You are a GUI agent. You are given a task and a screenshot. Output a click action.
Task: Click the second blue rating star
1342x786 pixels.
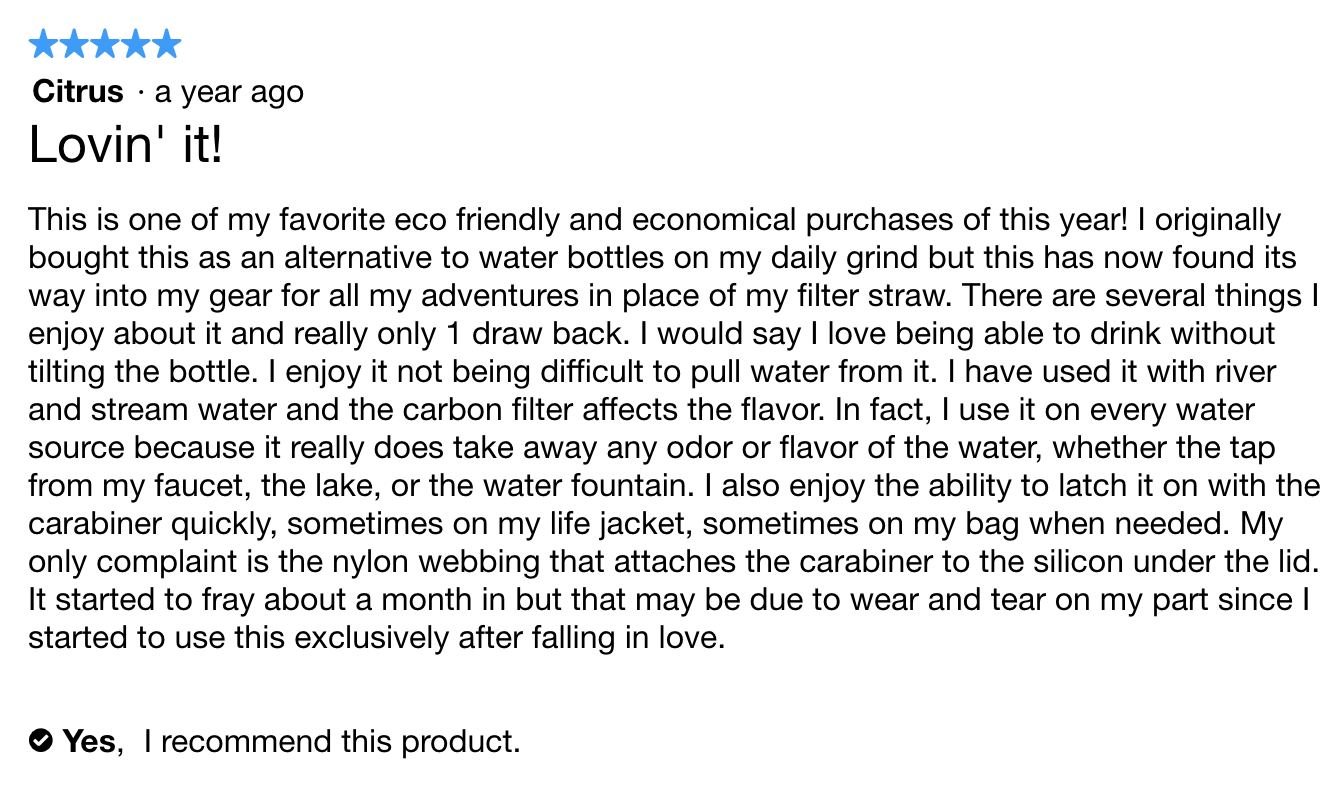[x=75, y=44]
